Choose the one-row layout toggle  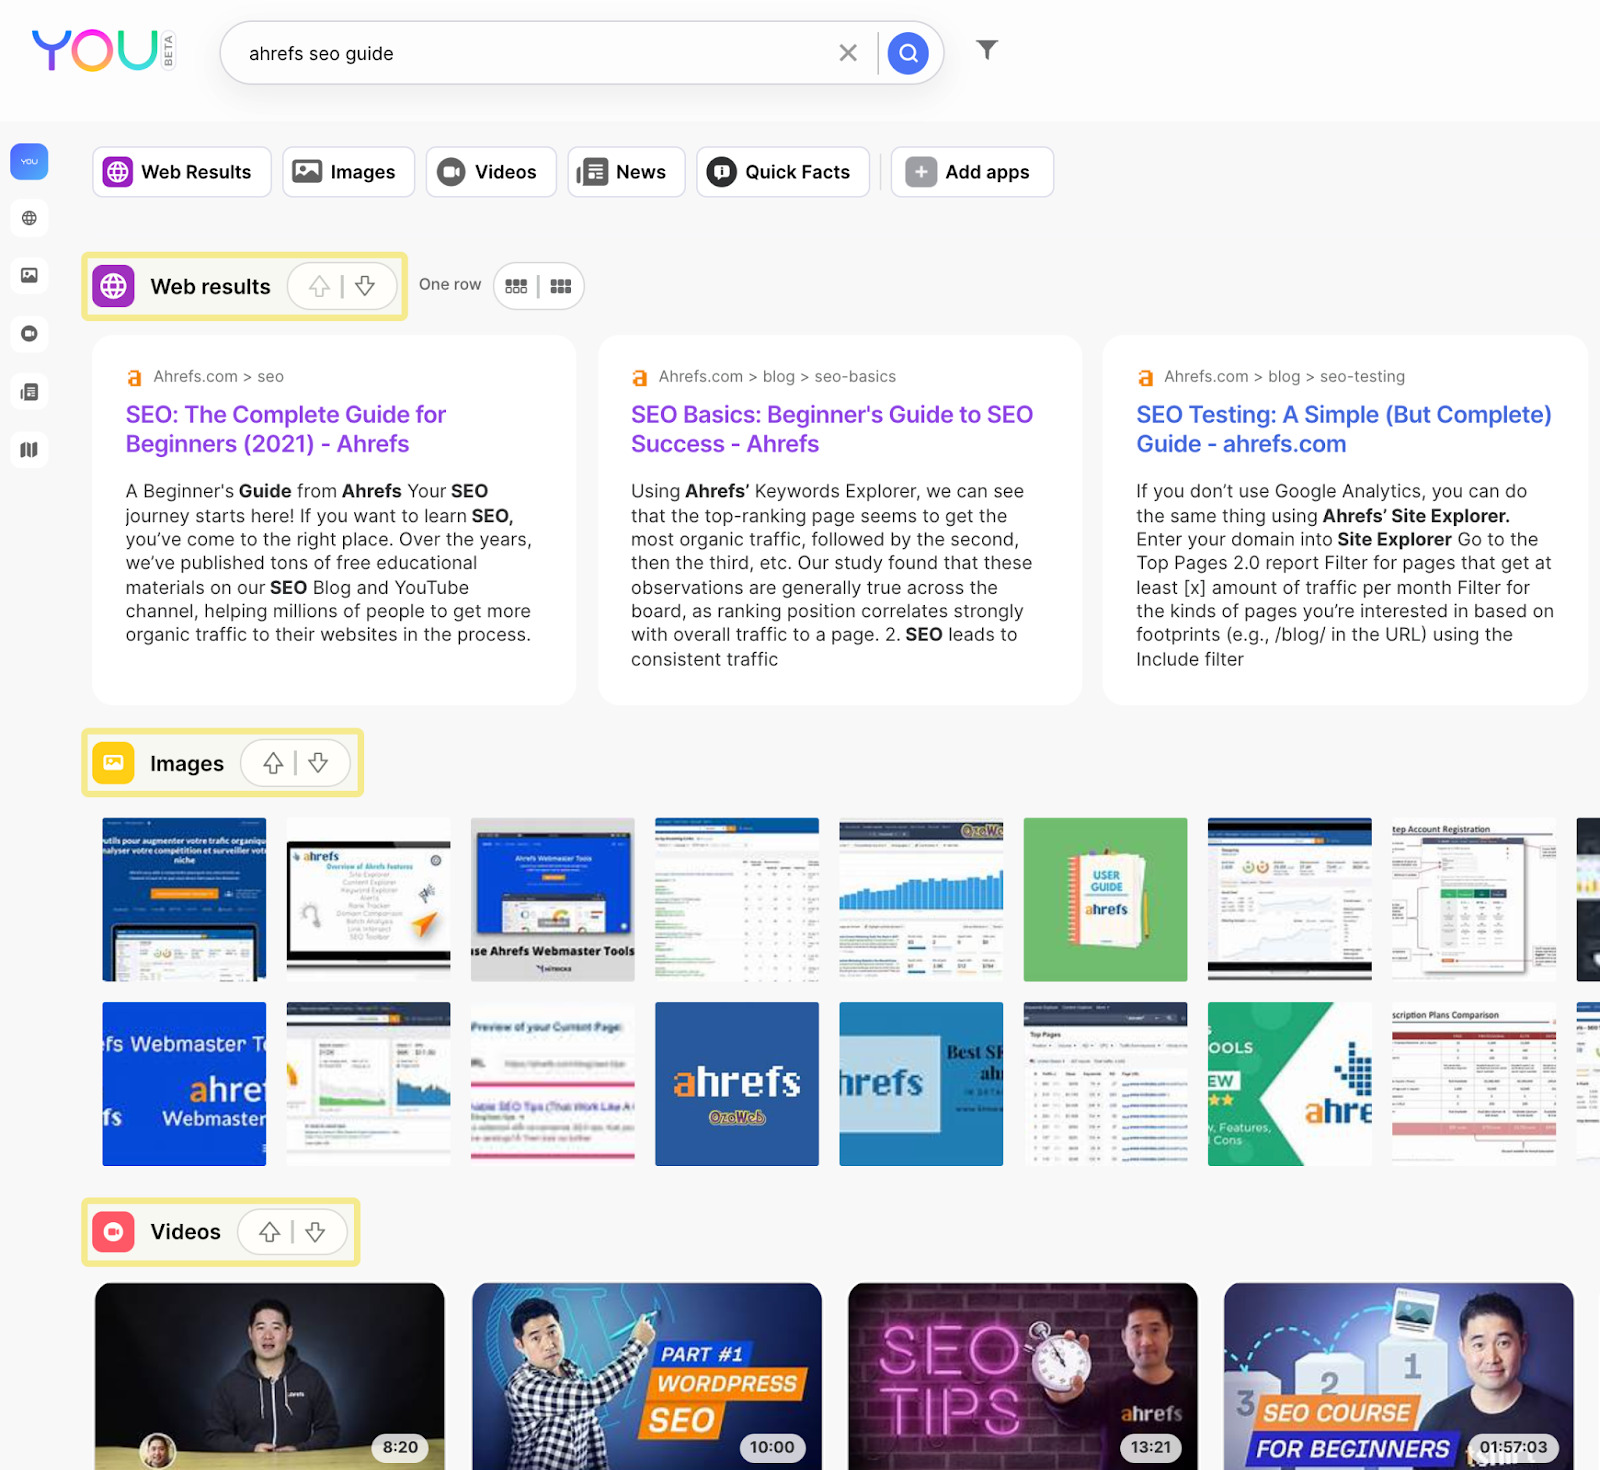pyautogui.click(x=516, y=286)
